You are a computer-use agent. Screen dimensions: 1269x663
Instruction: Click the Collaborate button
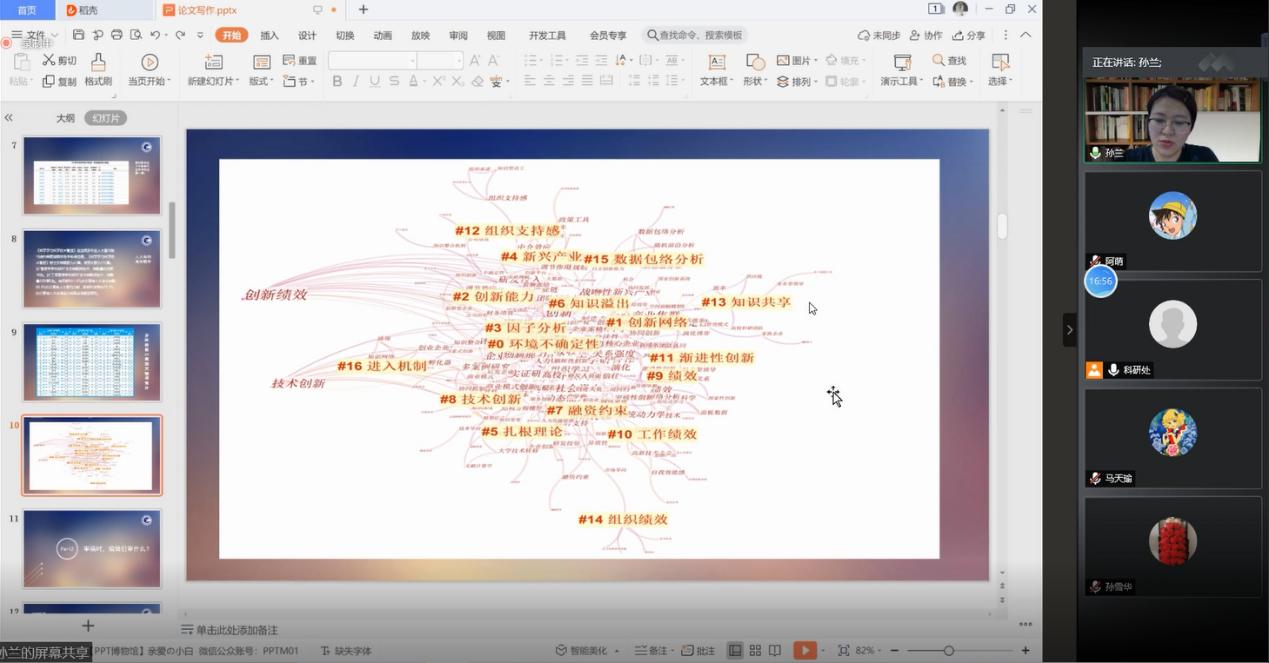pyautogui.click(x=925, y=35)
